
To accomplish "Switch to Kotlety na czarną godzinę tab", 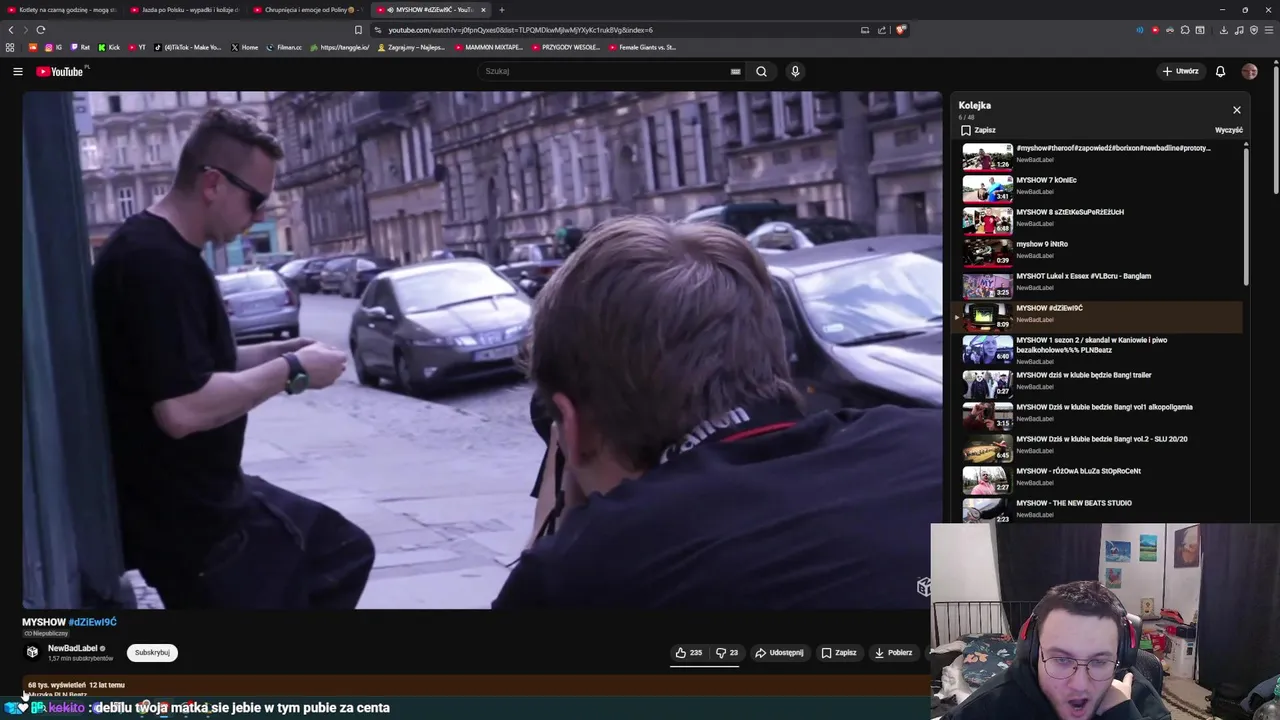I will pyautogui.click(x=62, y=10).
